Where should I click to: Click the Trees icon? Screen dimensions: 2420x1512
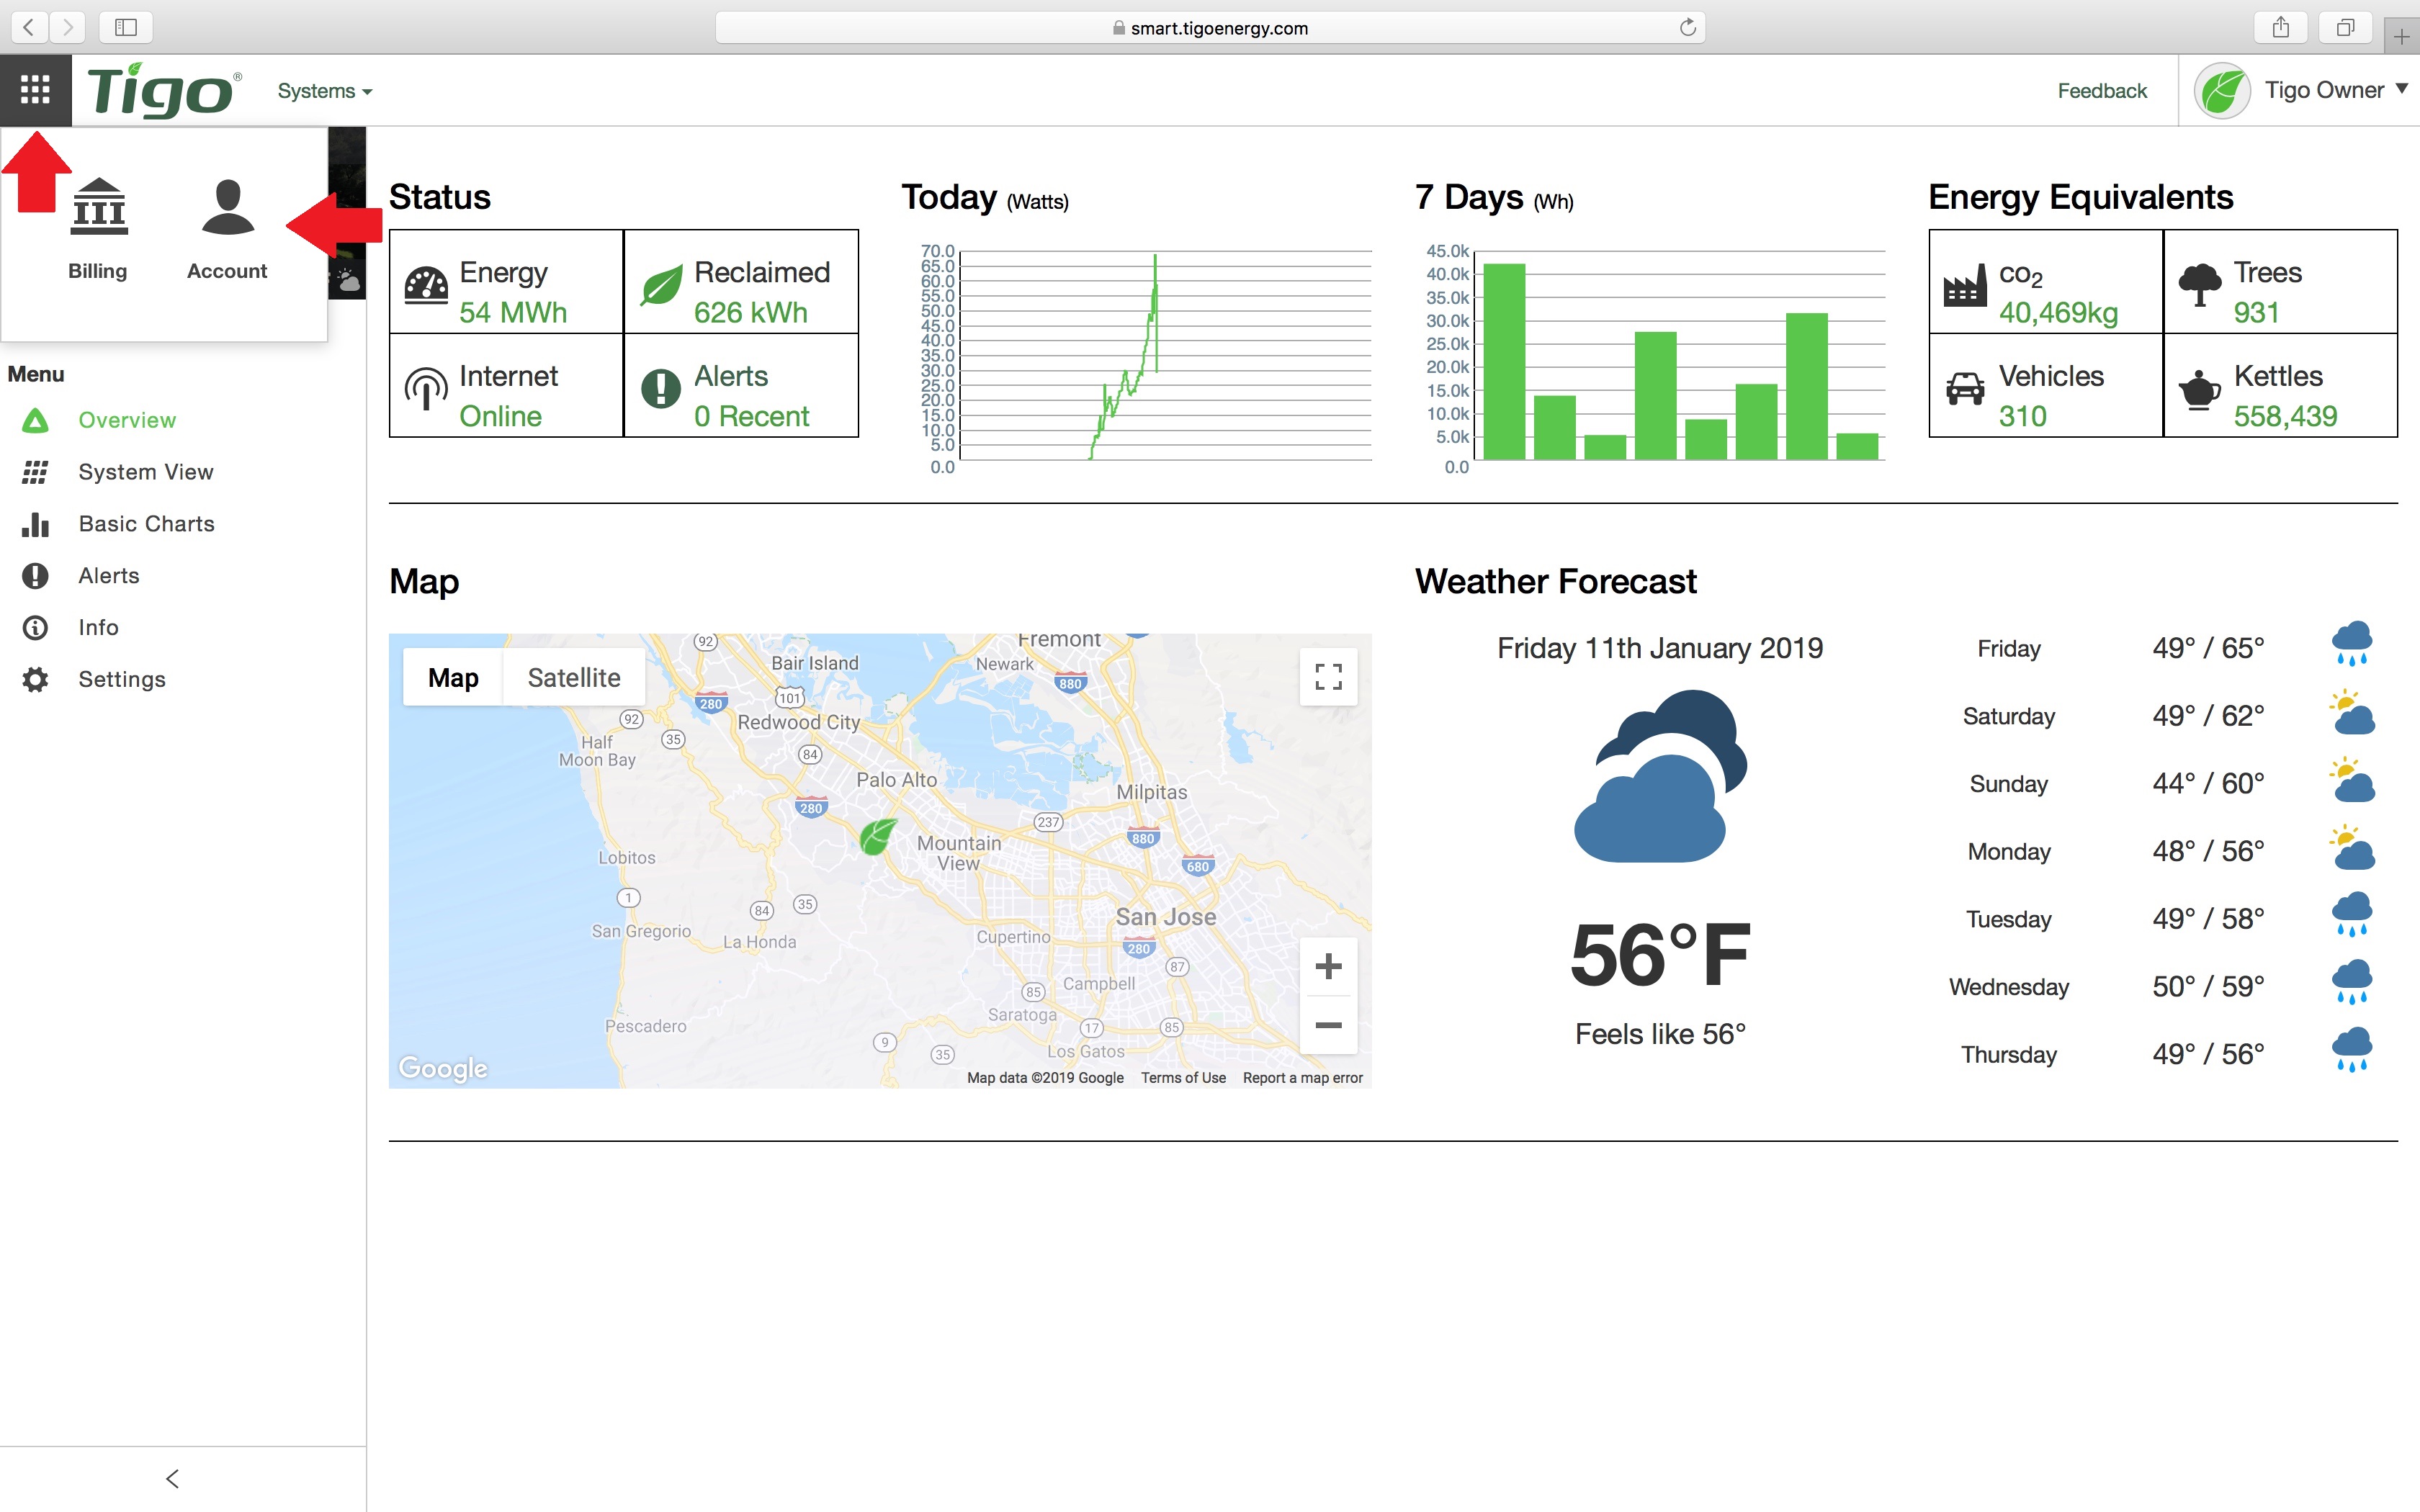point(2200,285)
